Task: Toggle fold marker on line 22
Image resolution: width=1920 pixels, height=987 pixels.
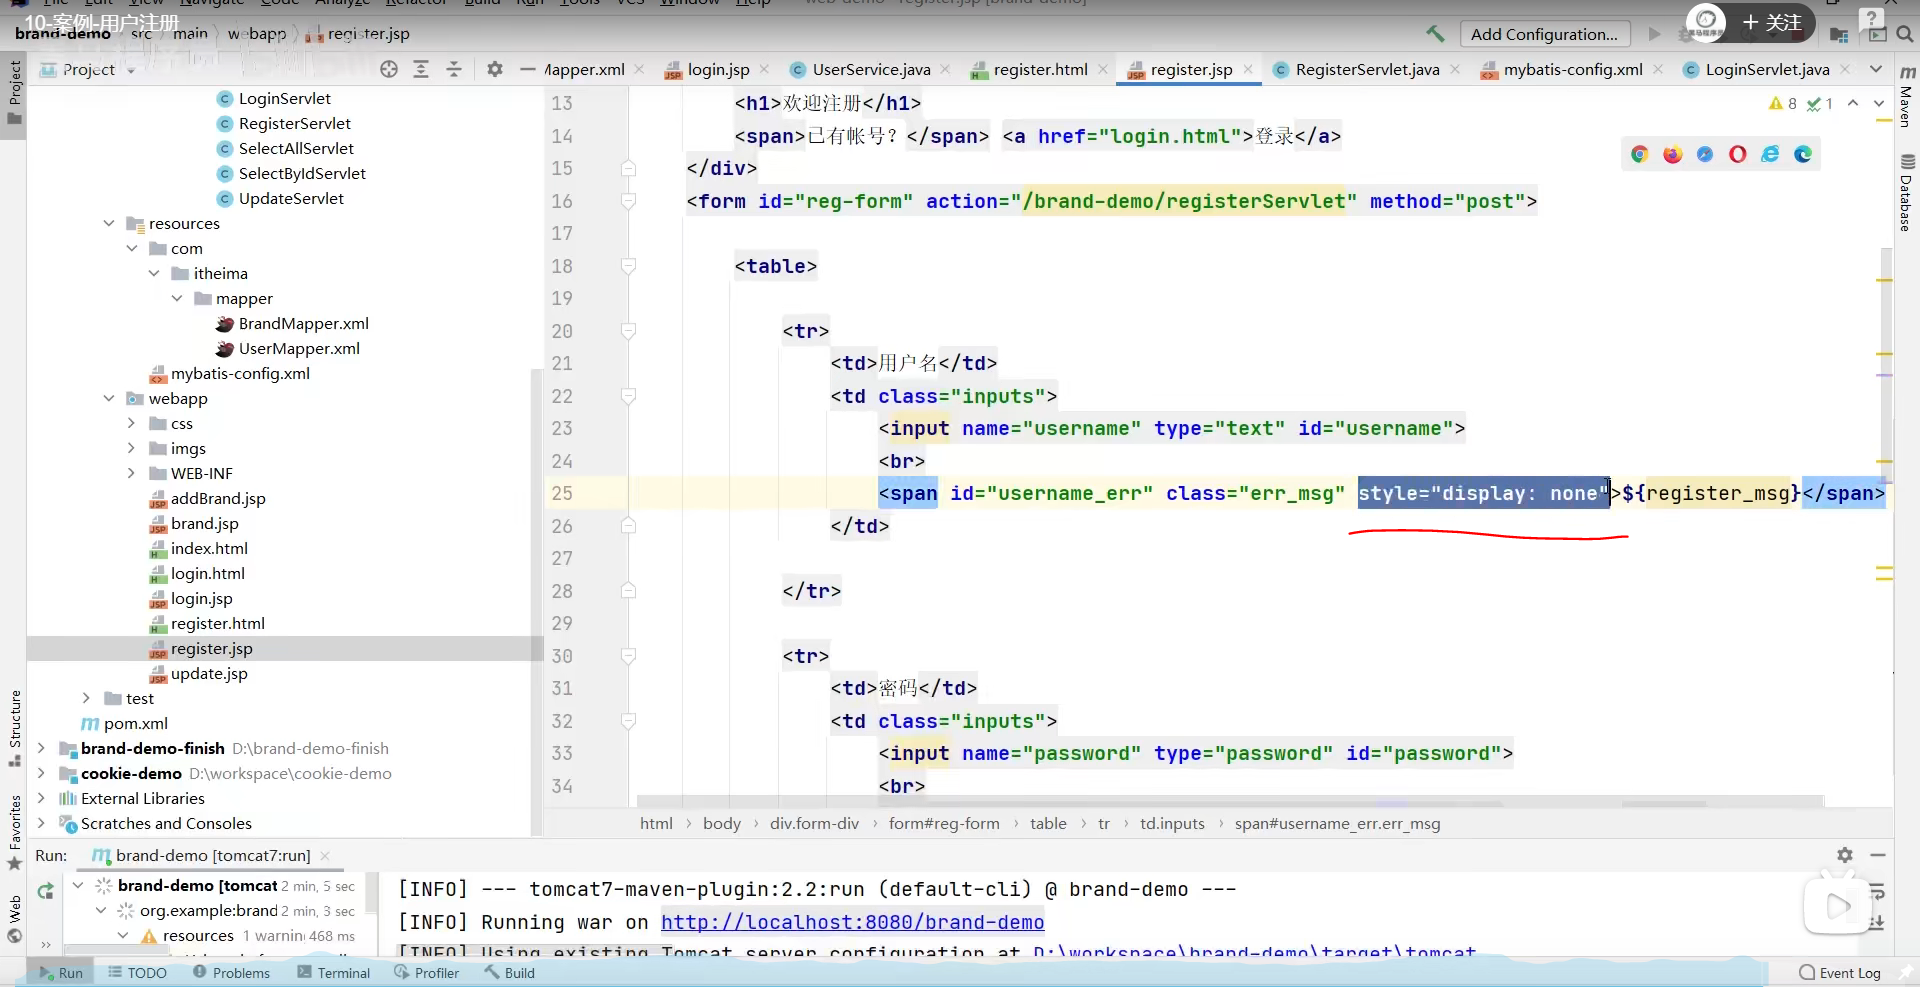Action: (628, 396)
